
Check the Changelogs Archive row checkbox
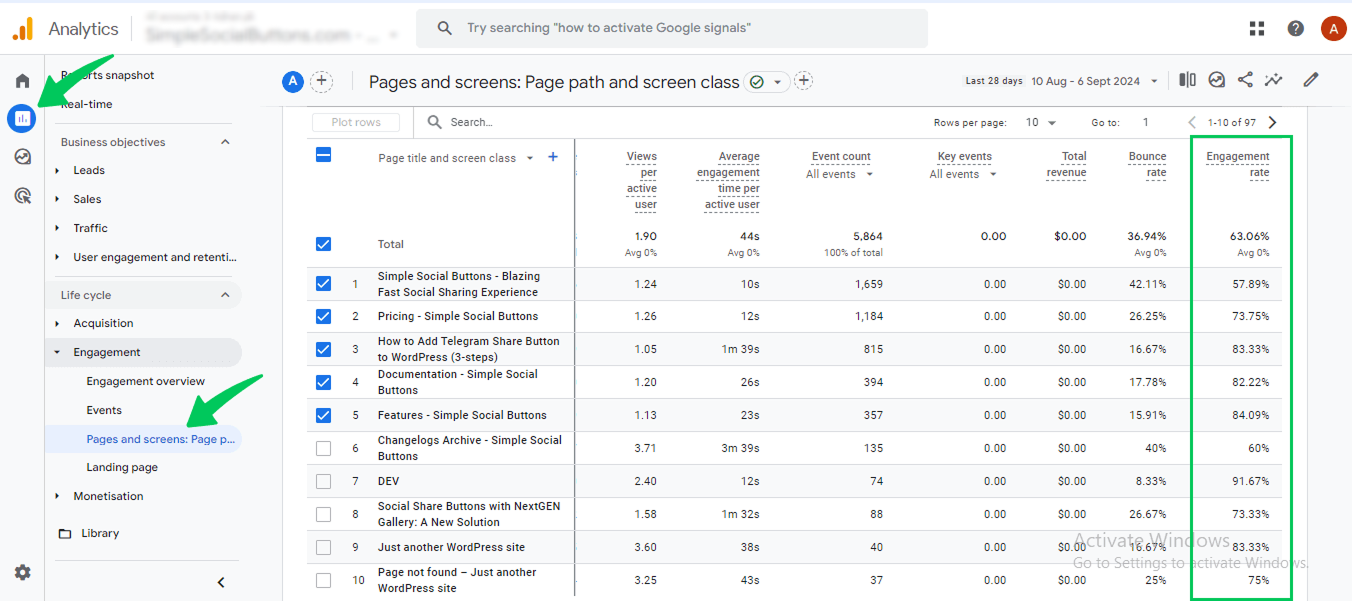coord(323,448)
